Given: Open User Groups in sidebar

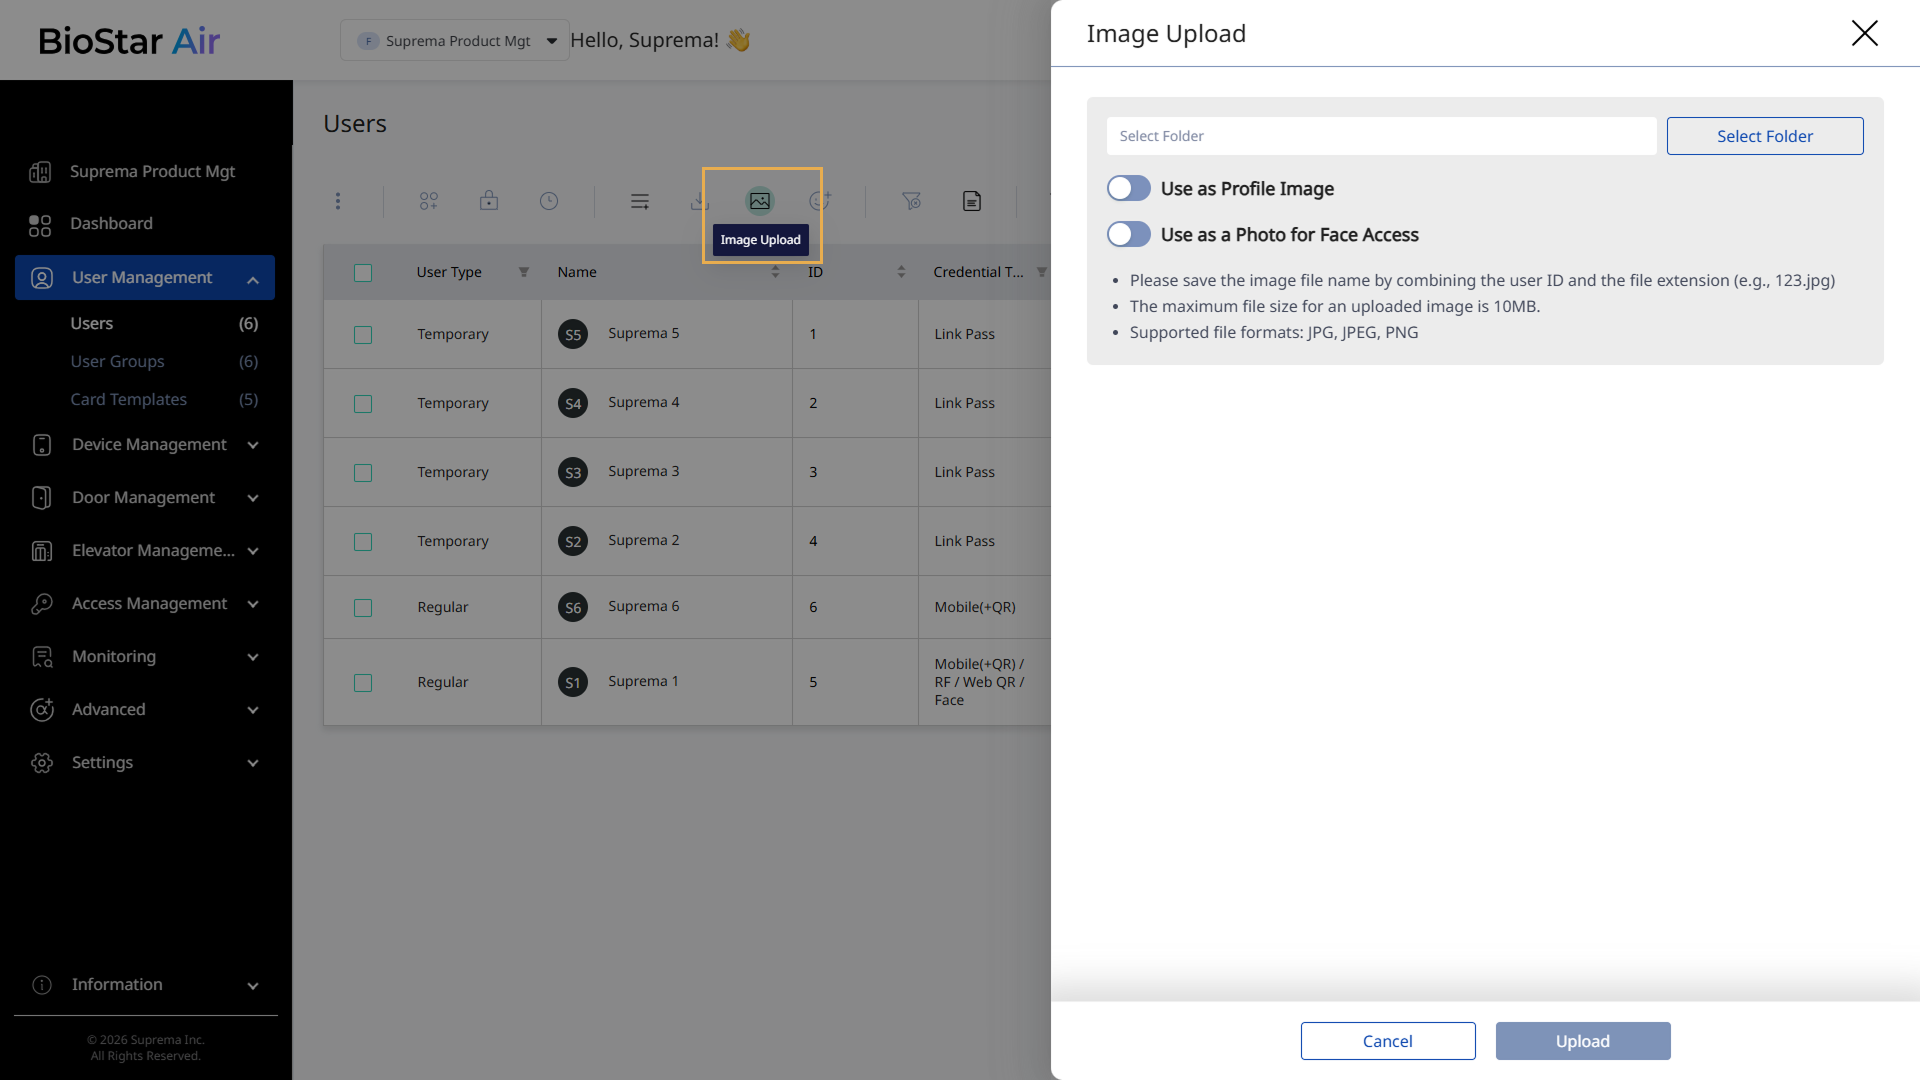Looking at the screenshot, I should pyautogui.click(x=117, y=362).
